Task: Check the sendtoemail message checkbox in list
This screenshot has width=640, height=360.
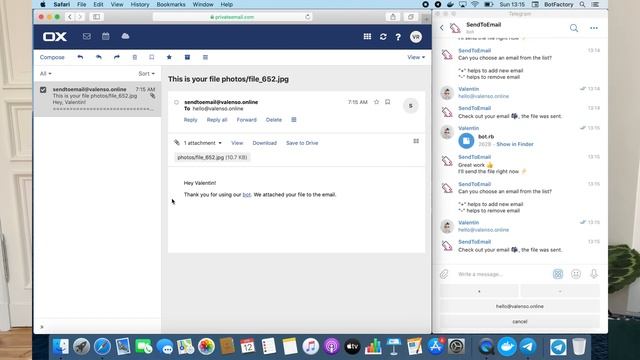Action: (43, 89)
